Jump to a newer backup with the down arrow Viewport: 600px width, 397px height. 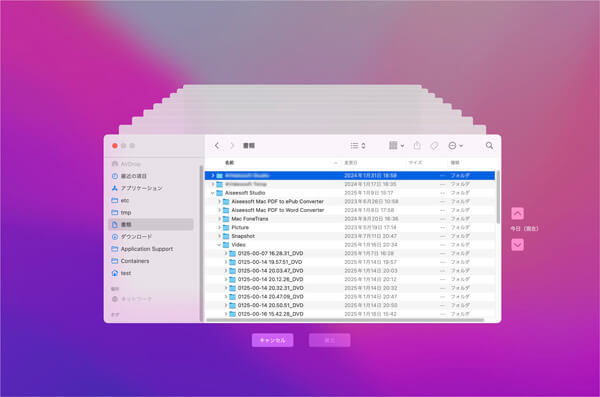pyautogui.click(x=517, y=245)
